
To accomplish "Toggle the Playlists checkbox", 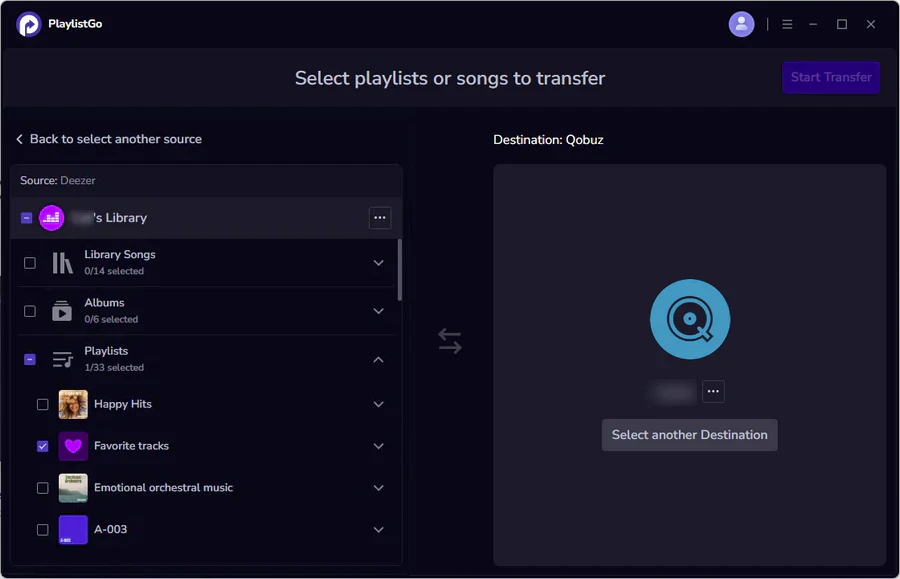I will [30, 359].
